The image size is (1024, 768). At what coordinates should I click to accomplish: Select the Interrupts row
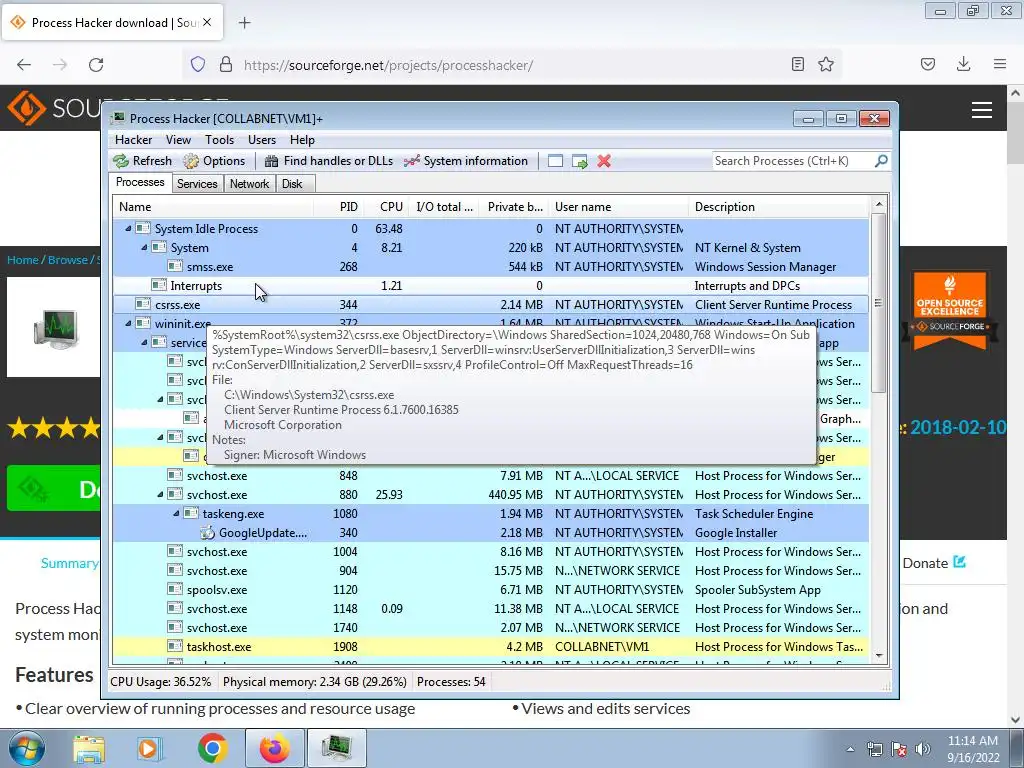point(490,285)
